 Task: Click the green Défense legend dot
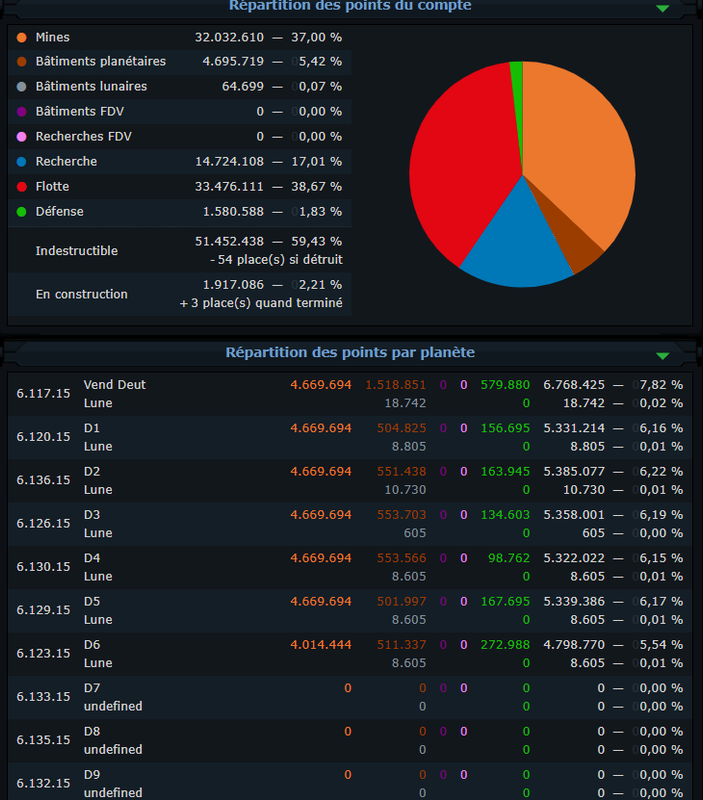tap(21, 212)
